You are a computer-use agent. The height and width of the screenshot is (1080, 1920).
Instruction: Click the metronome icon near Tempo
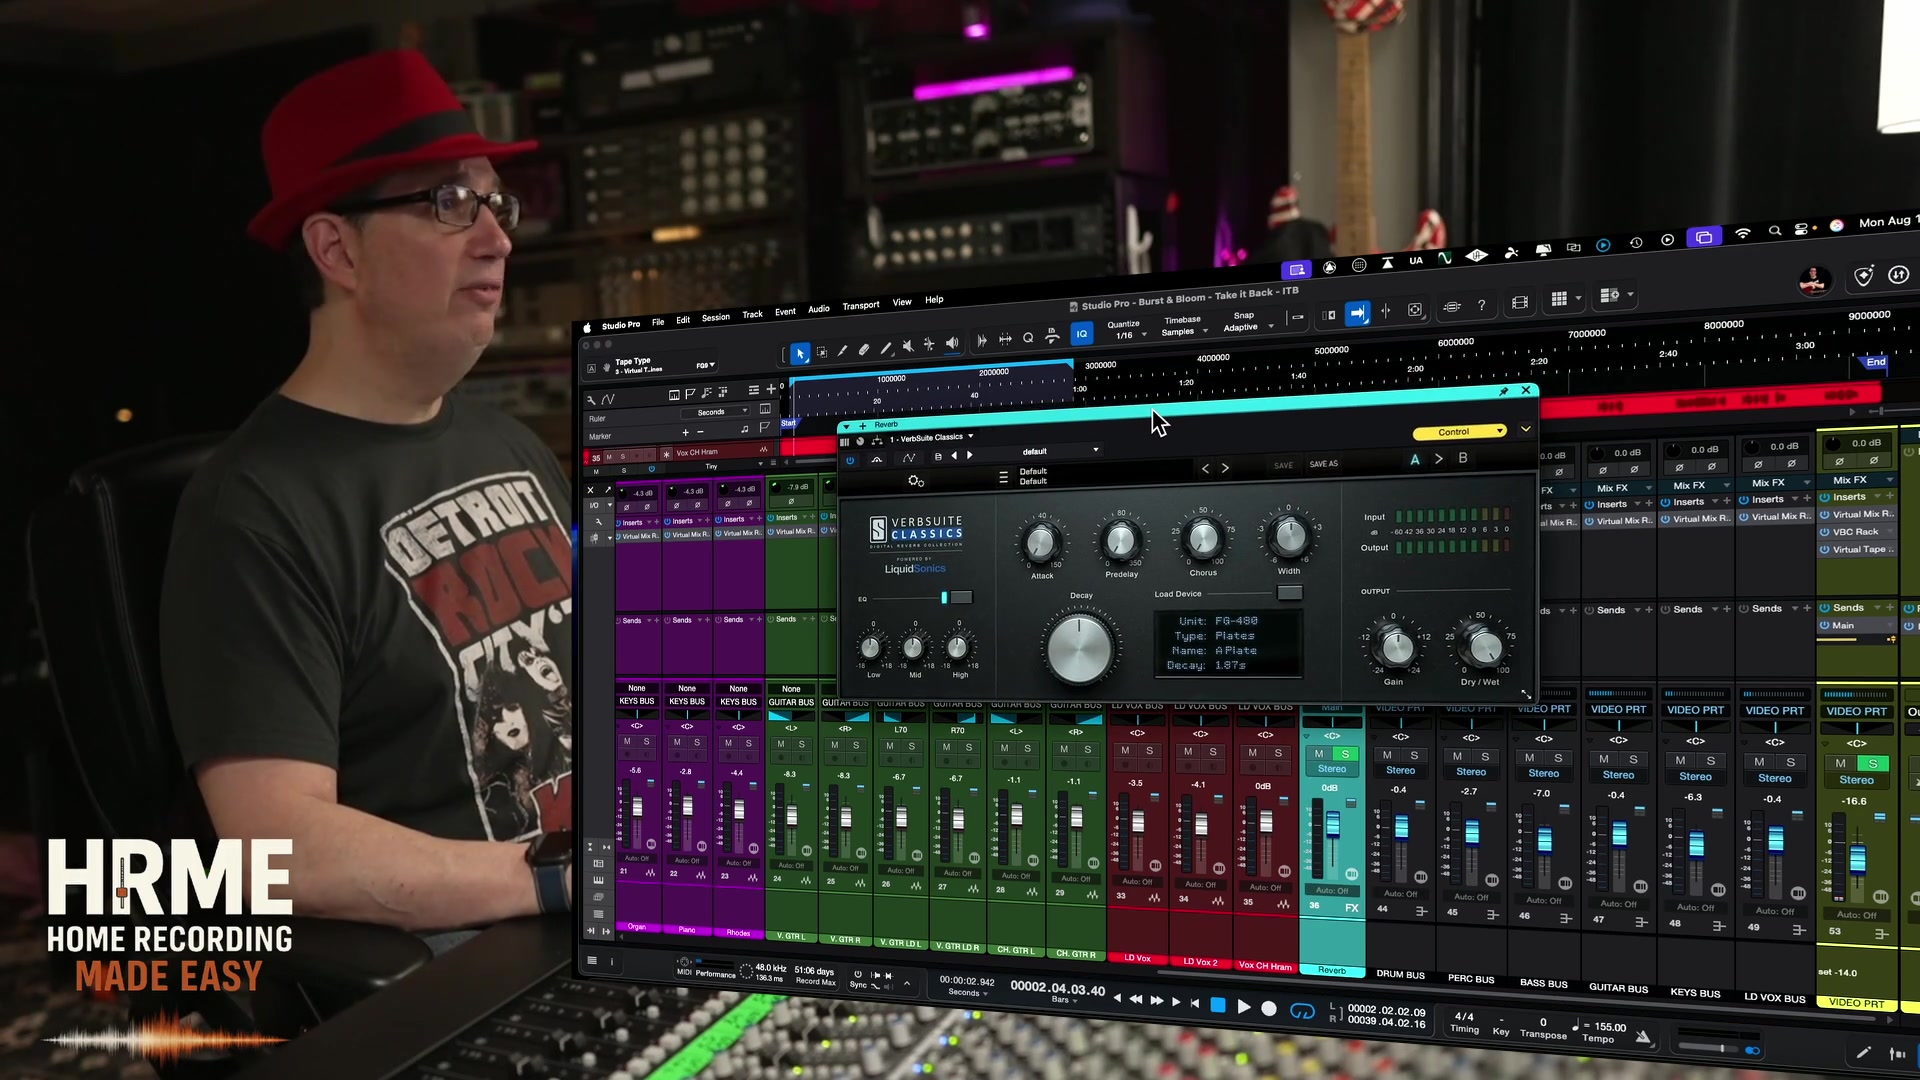pos(1642,1037)
